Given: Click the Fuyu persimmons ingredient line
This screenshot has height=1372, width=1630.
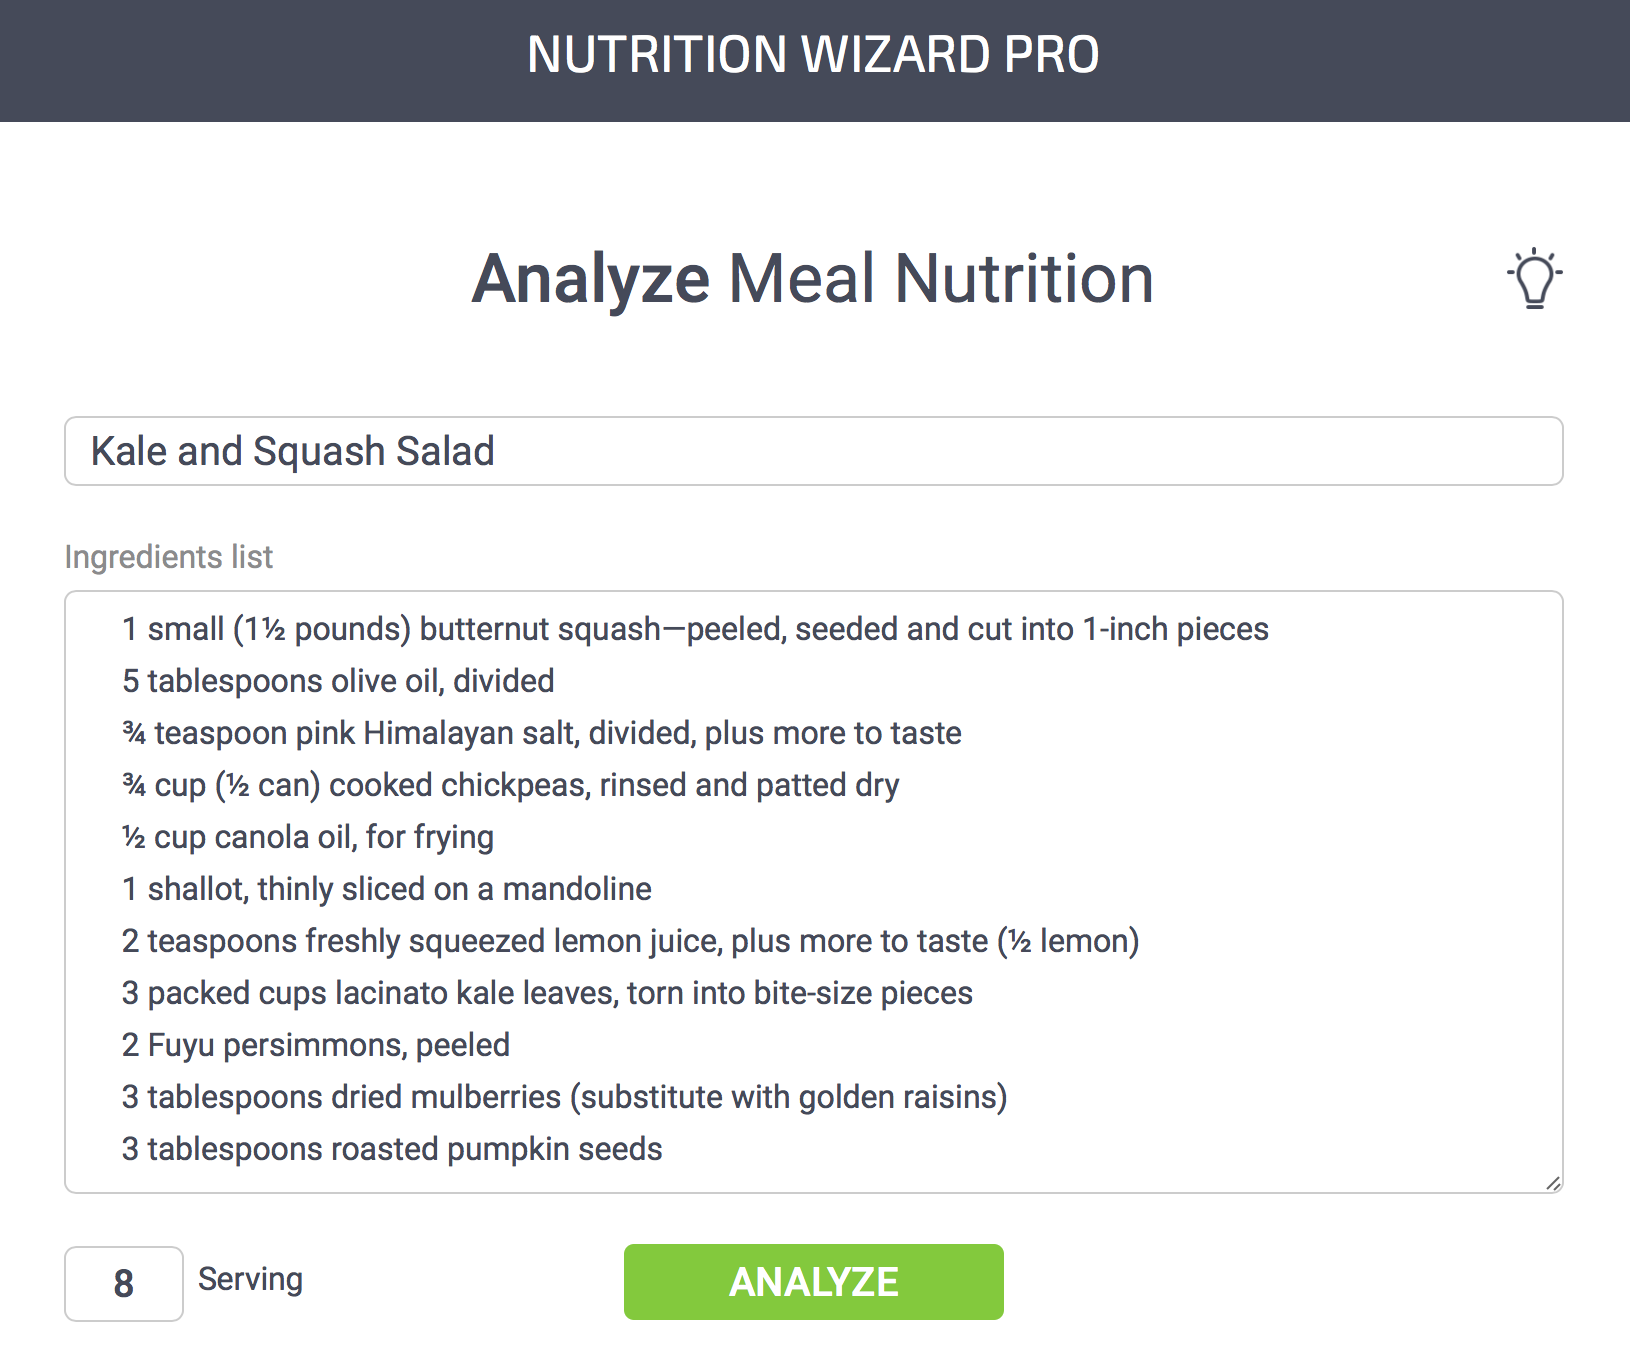Looking at the screenshot, I should (315, 1045).
